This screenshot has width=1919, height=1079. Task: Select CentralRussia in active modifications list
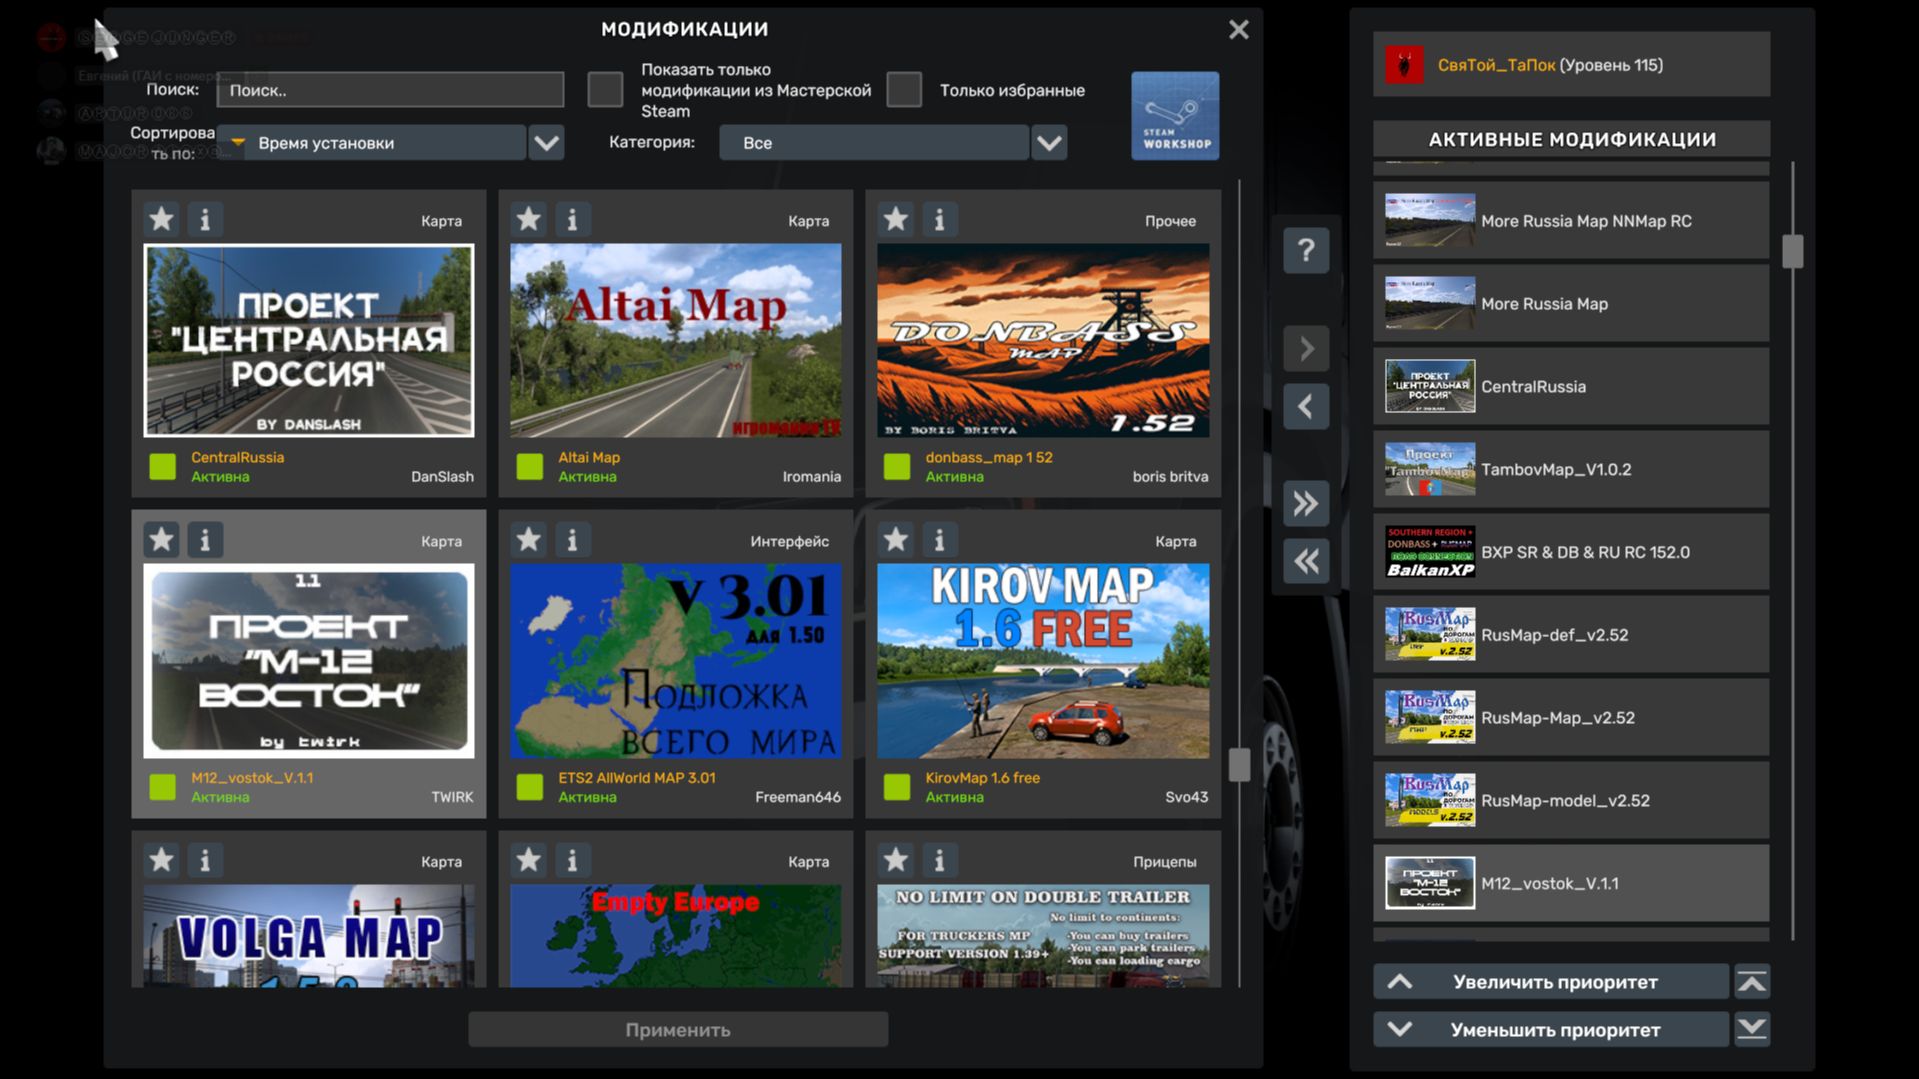pyautogui.click(x=1570, y=387)
